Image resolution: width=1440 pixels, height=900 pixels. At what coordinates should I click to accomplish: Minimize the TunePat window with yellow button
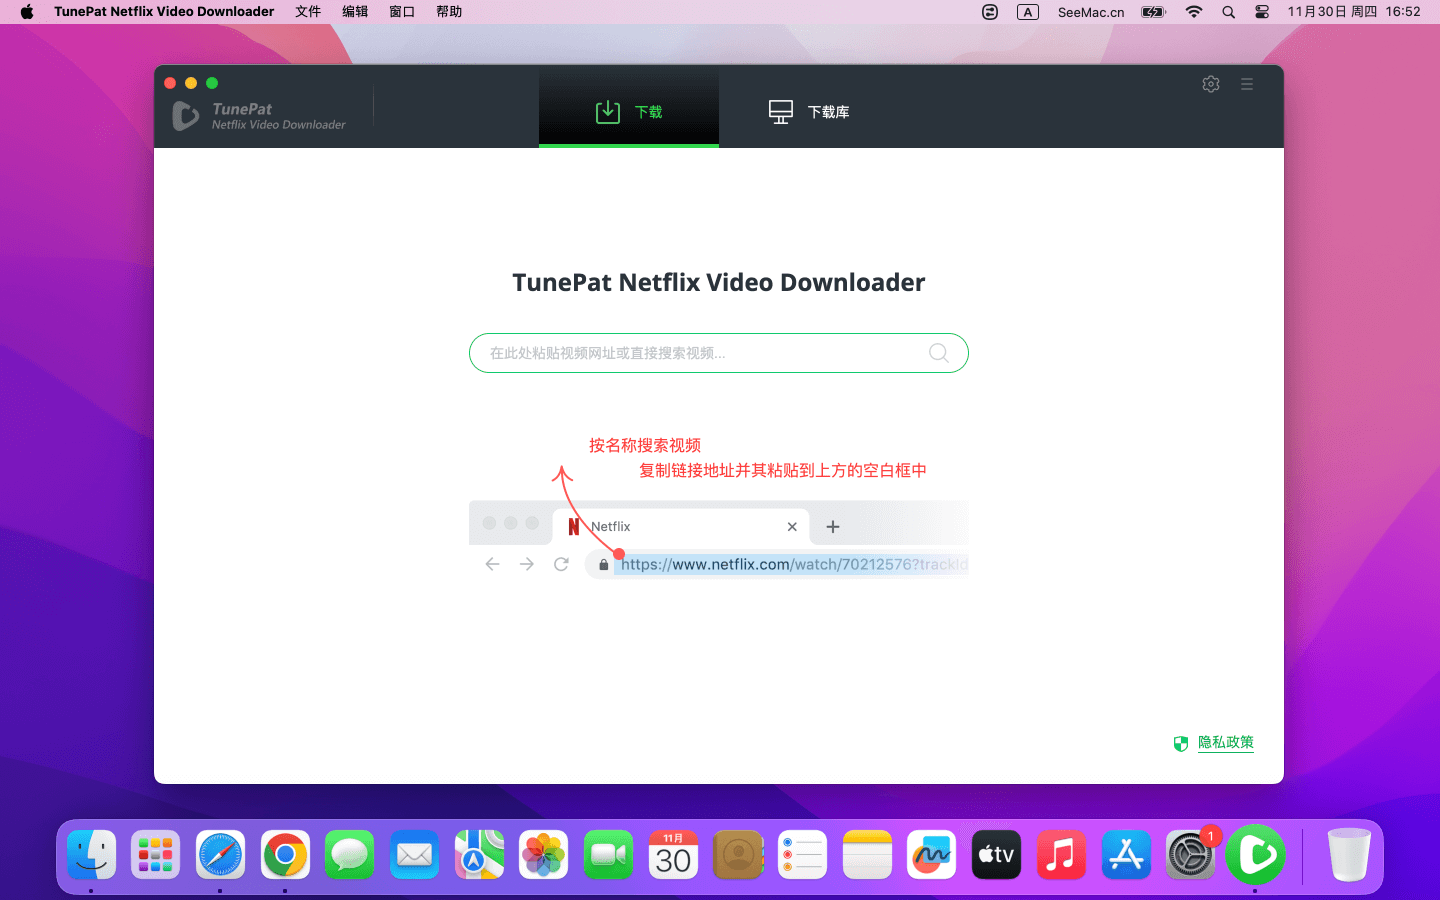click(x=191, y=83)
